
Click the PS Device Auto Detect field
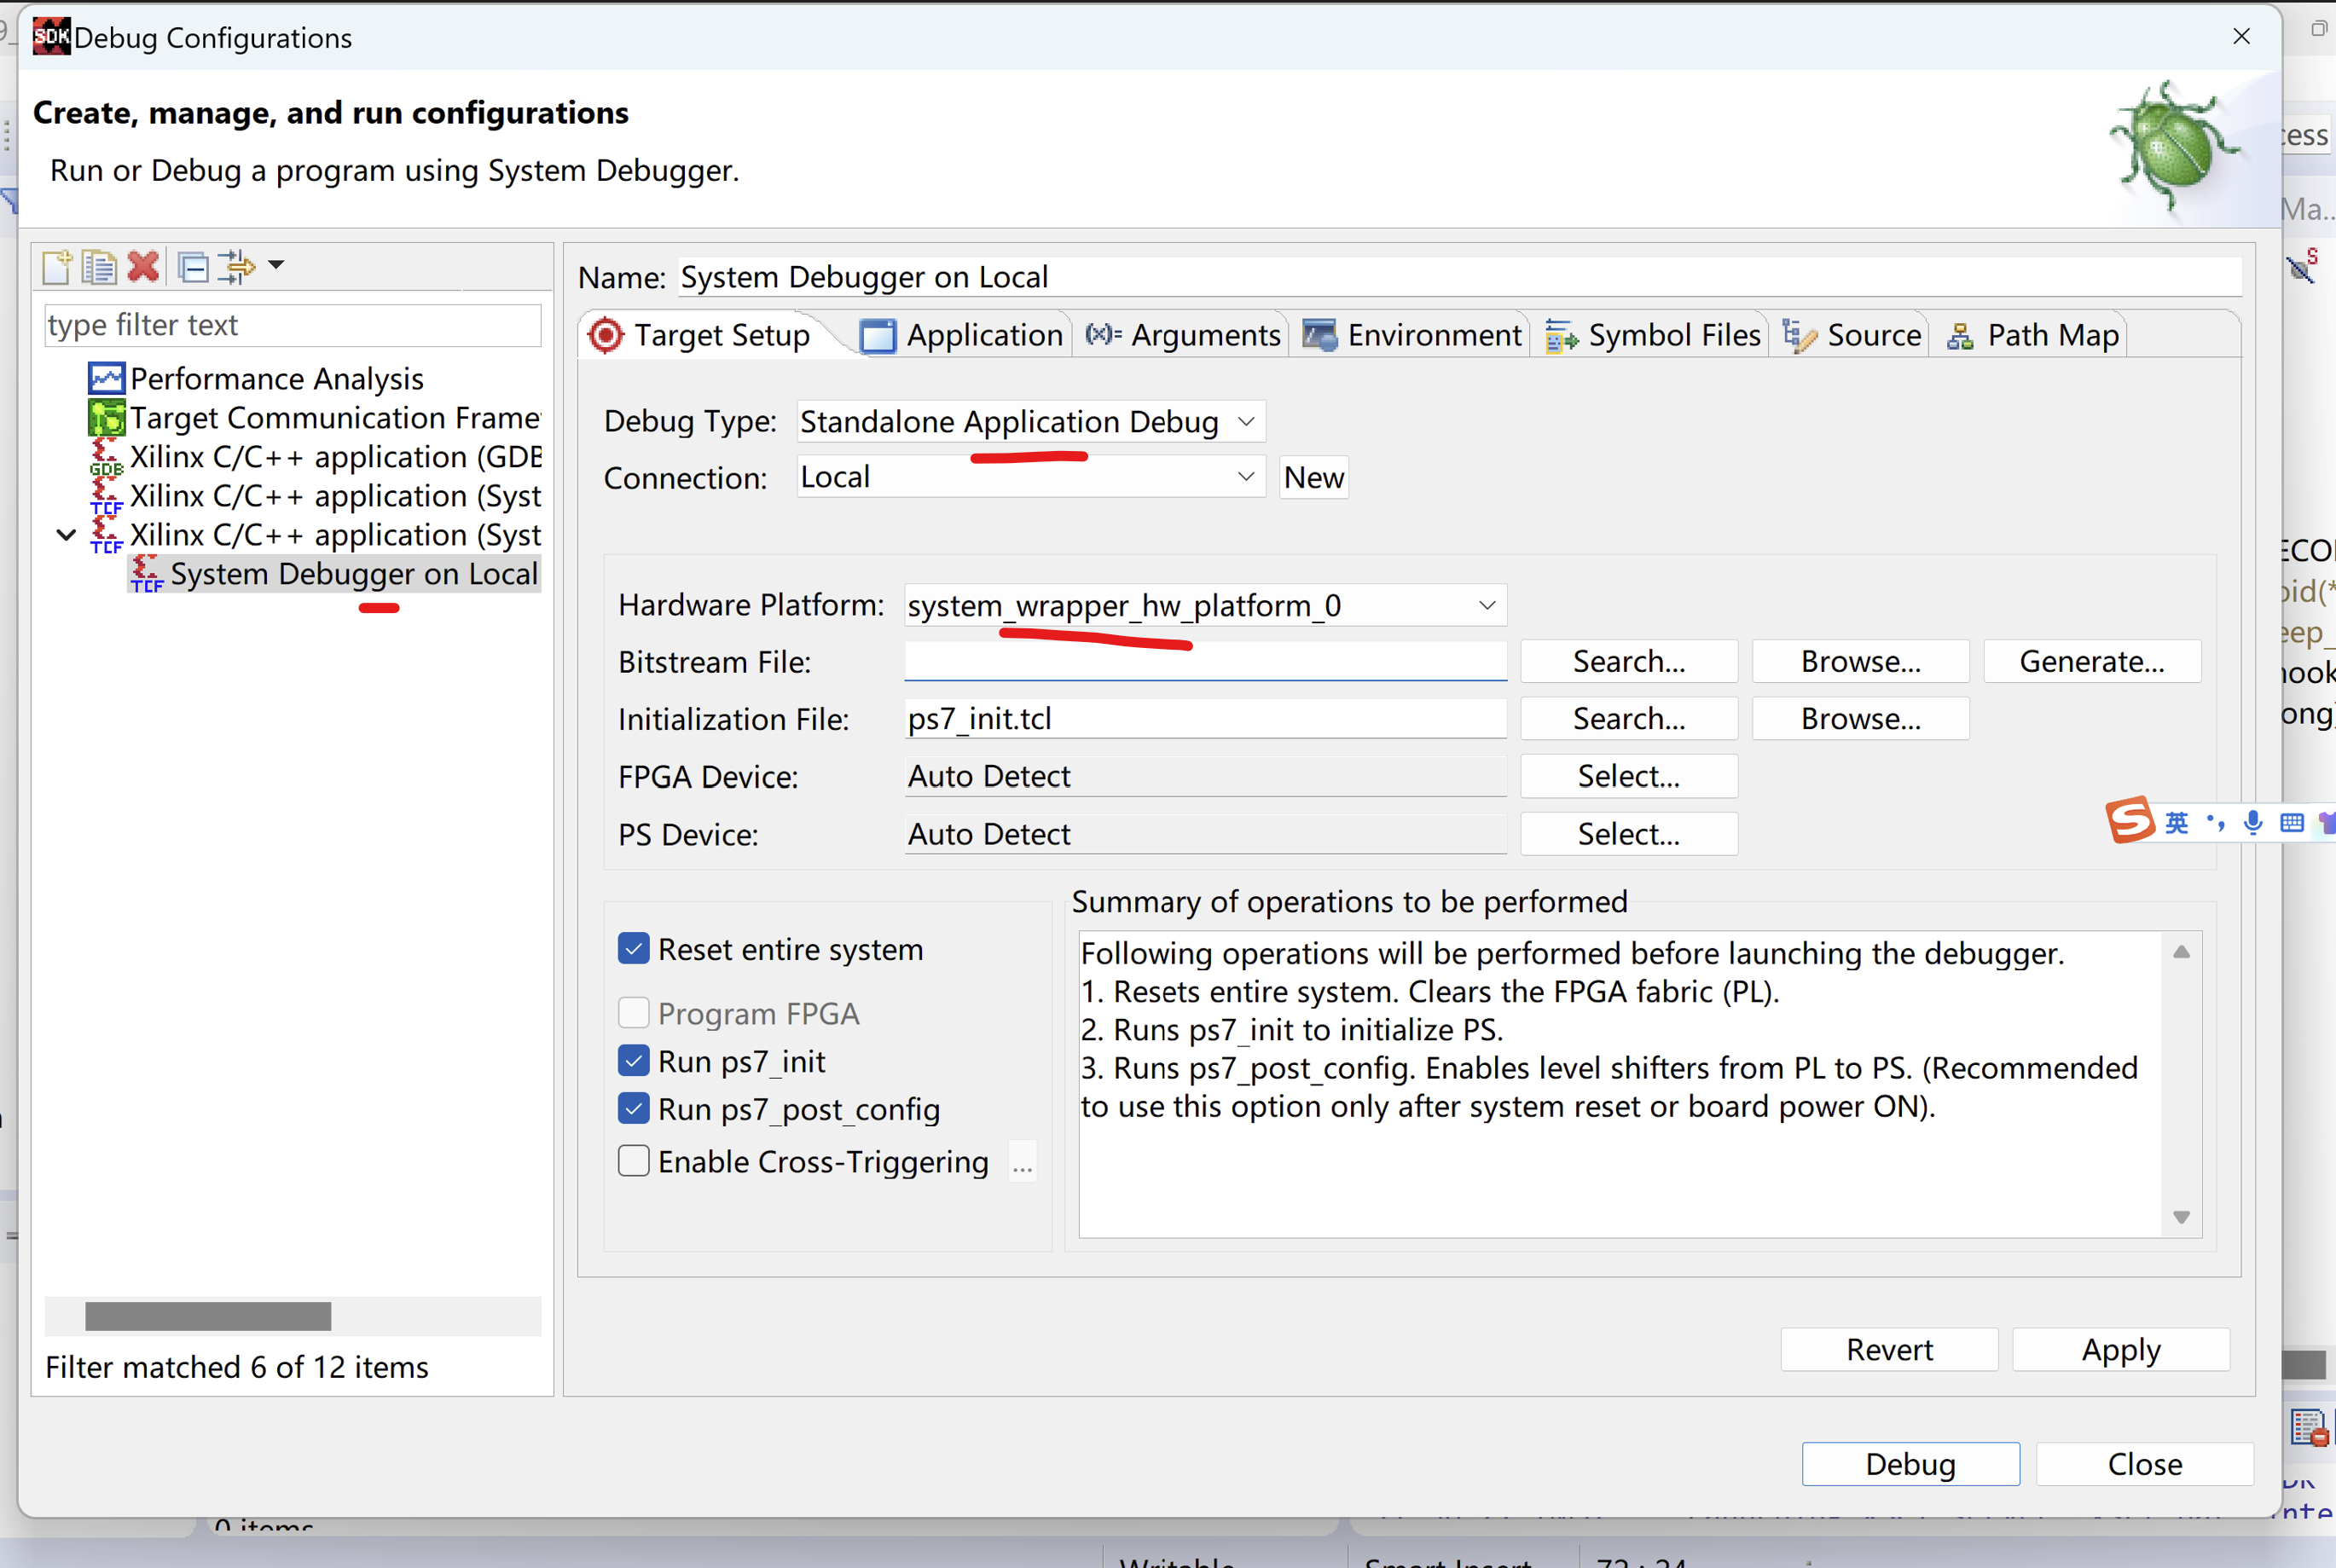(x=1205, y=834)
